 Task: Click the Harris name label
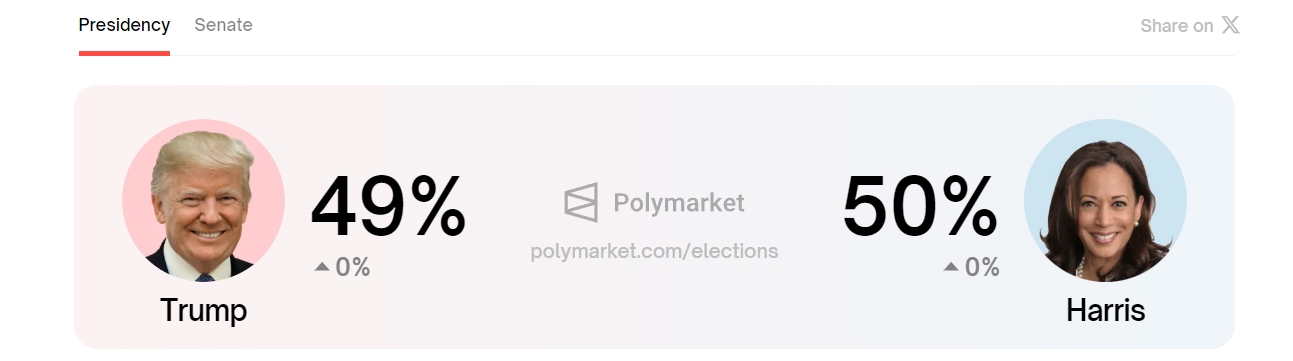coord(1105,310)
